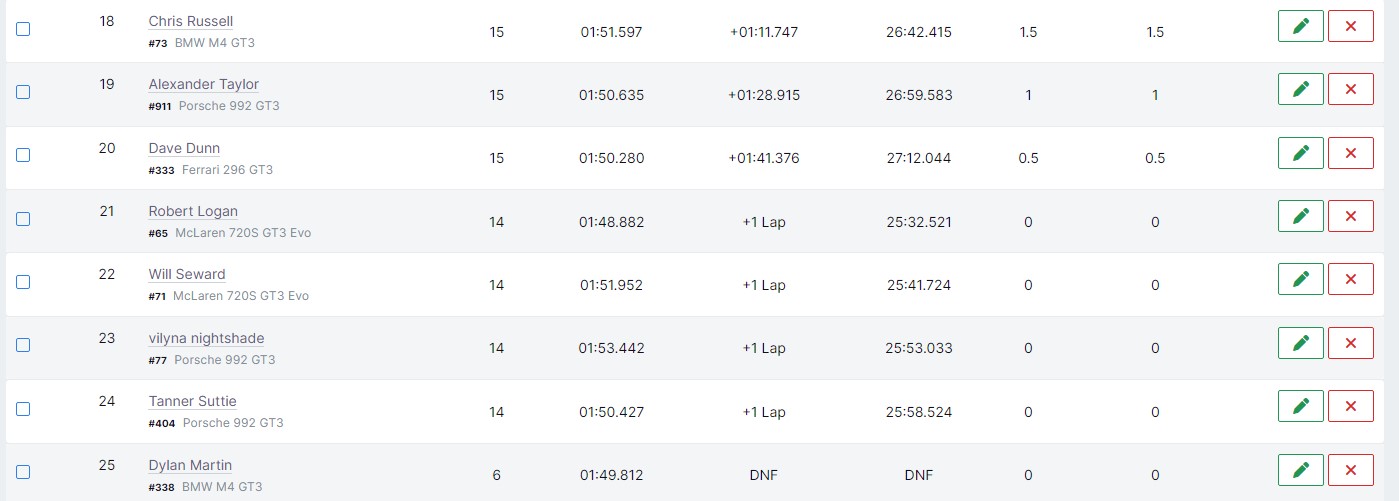Tick the checkbox for Alexander Taylor's row

[23, 92]
